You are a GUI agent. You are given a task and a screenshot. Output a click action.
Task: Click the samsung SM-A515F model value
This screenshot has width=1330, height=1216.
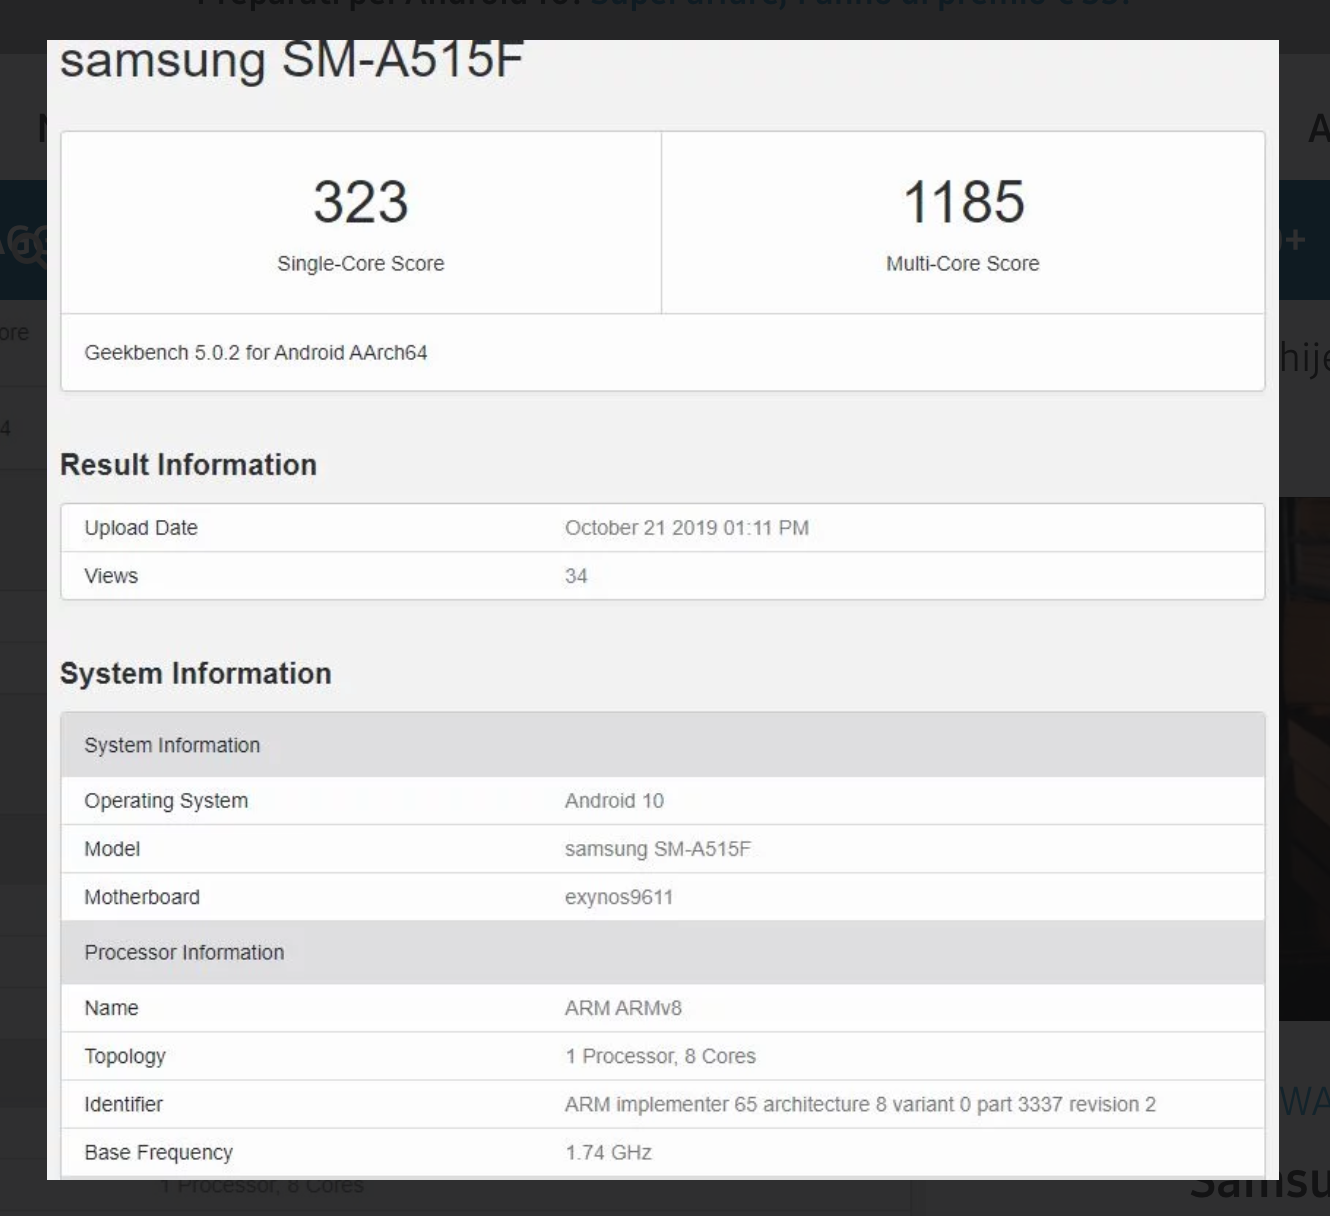click(x=658, y=849)
